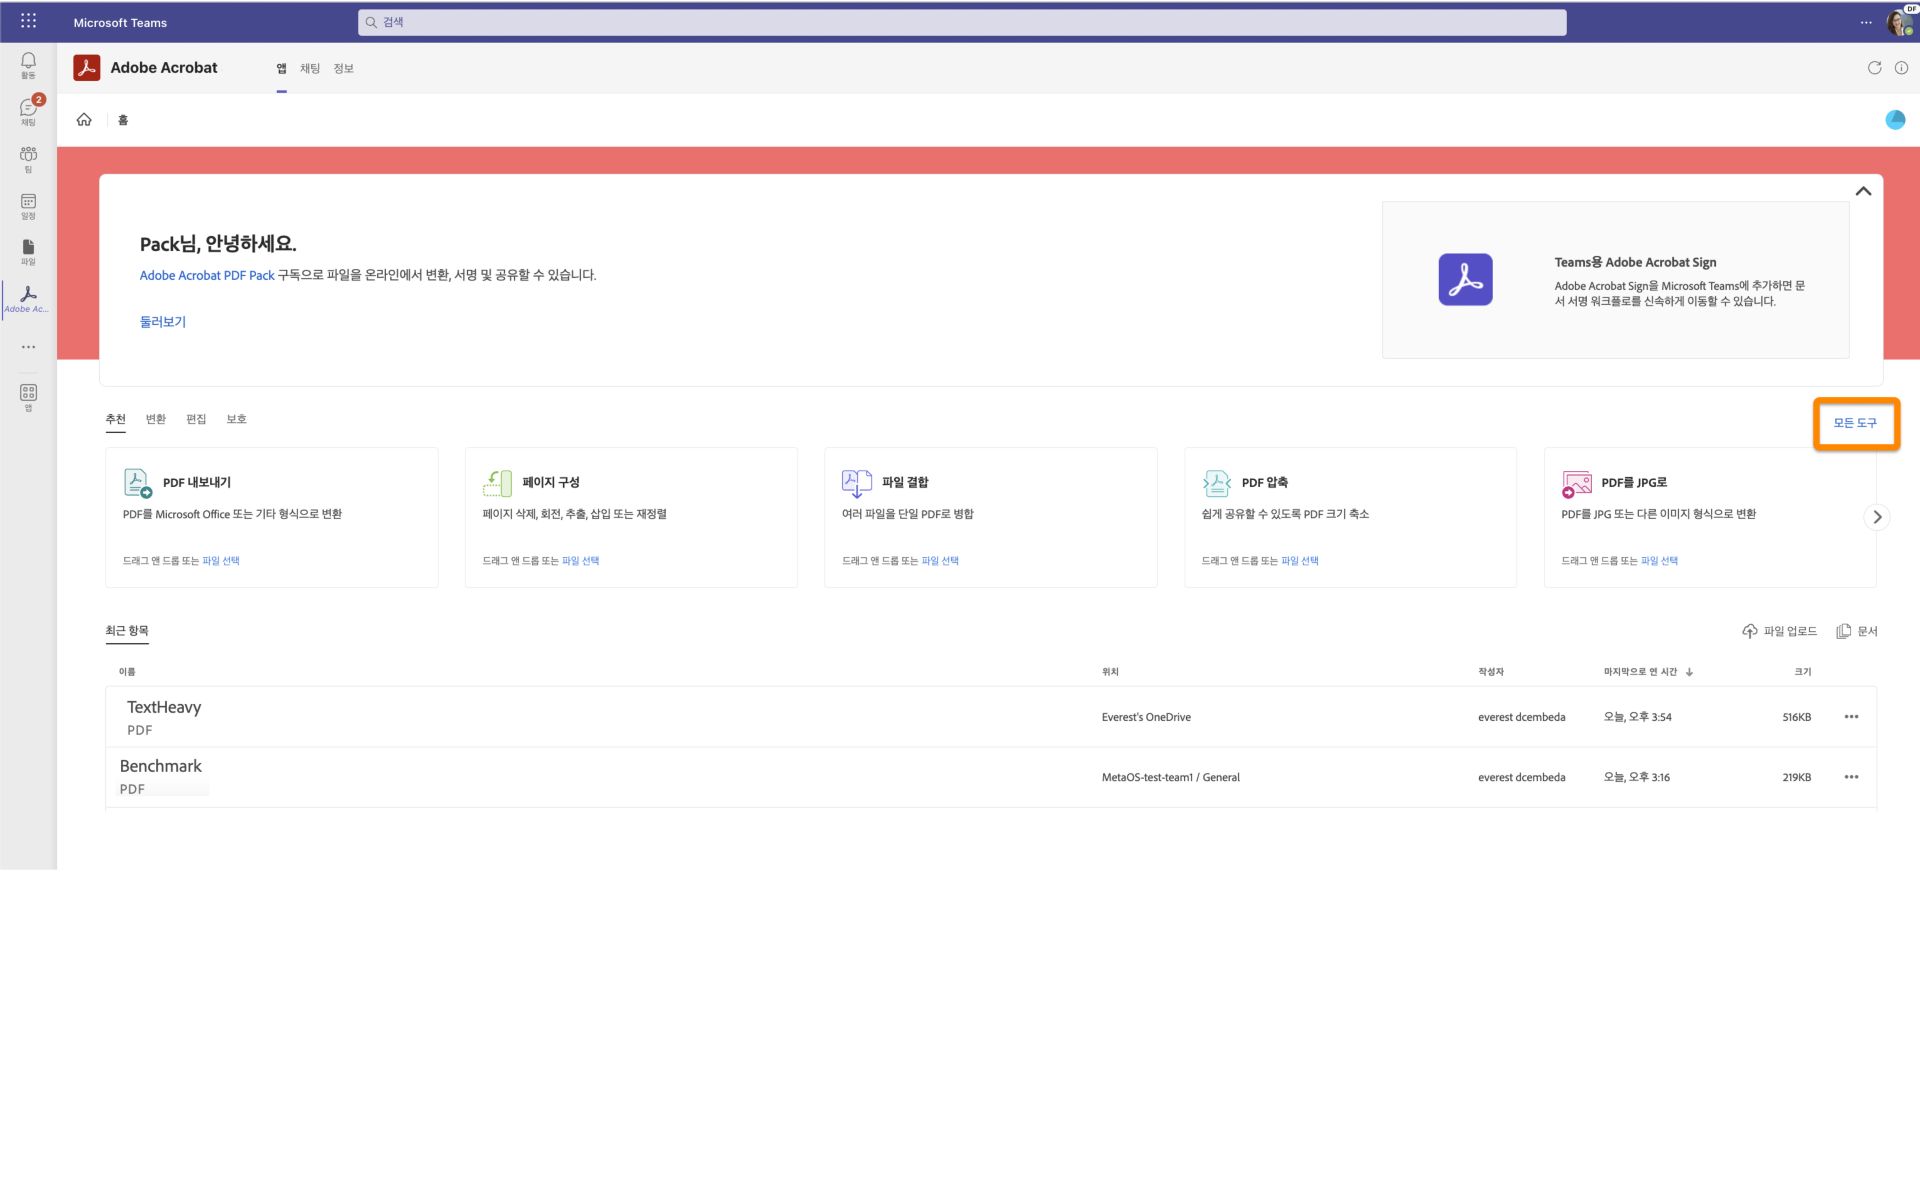This screenshot has width=1920, height=1196.
Task: Click the PDF 압축 tool icon
Action: pyautogui.click(x=1216, y=483)
